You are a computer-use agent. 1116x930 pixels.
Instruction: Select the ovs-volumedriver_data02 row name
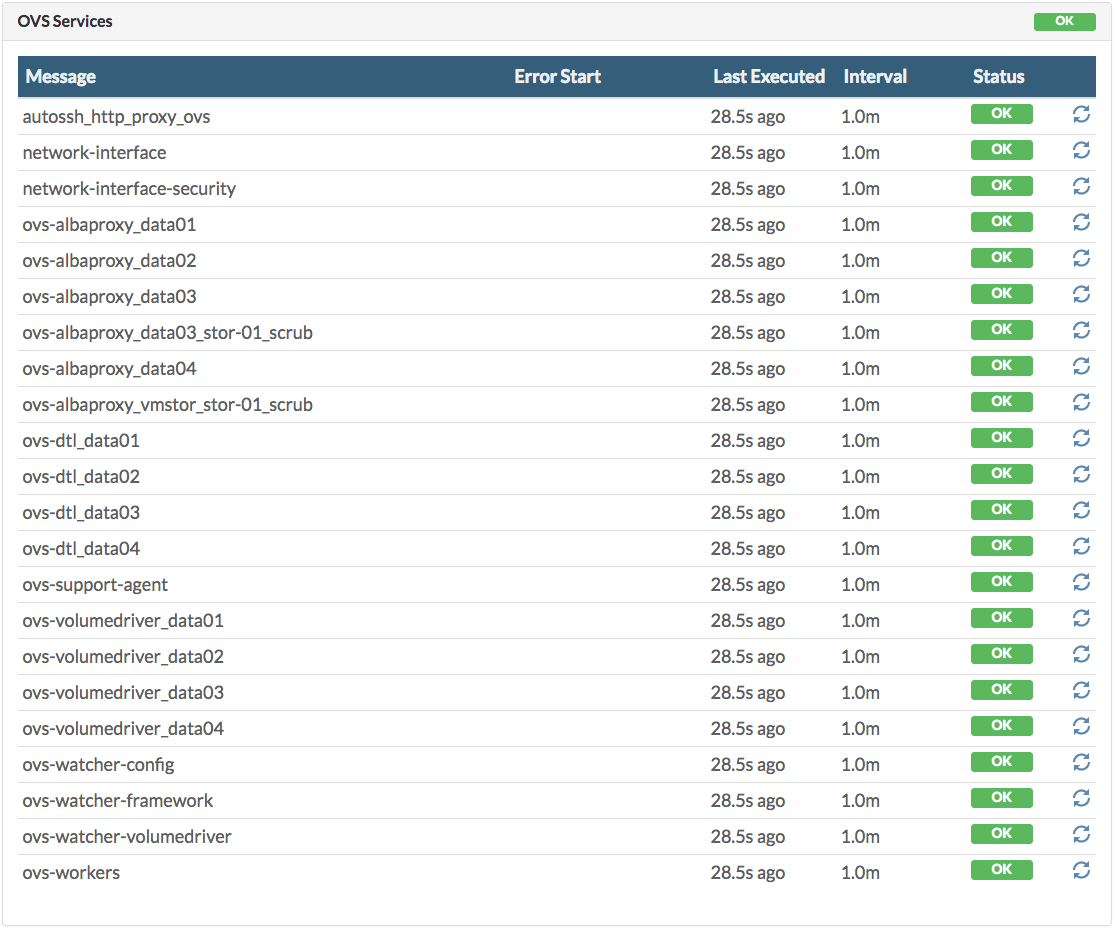pos(123,657)
